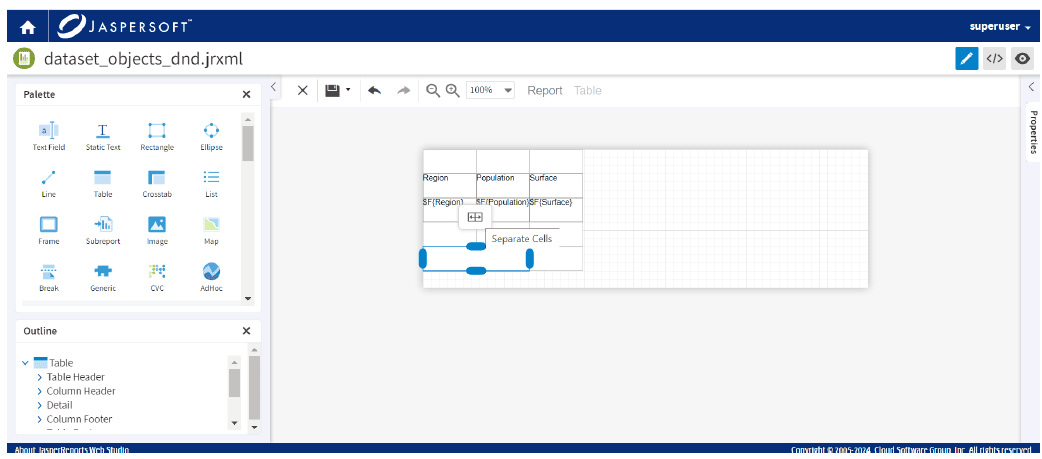Click the Report breadcrumb
Screen dimensions: 1042x459
[x=545, y=90]
